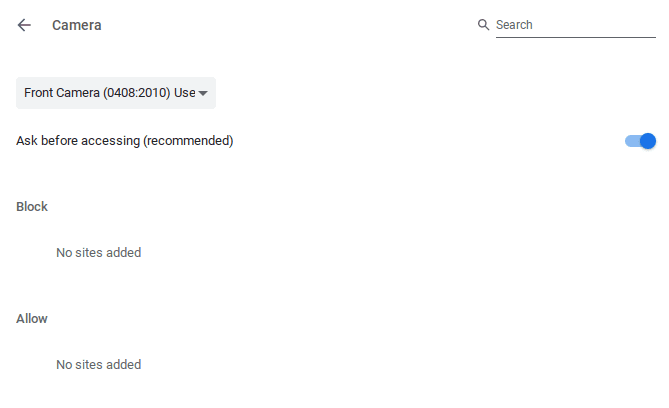Click the Ask before accessing (recommended) label
The width and height of the screenshot is (669, 408).
pos(125,141)
